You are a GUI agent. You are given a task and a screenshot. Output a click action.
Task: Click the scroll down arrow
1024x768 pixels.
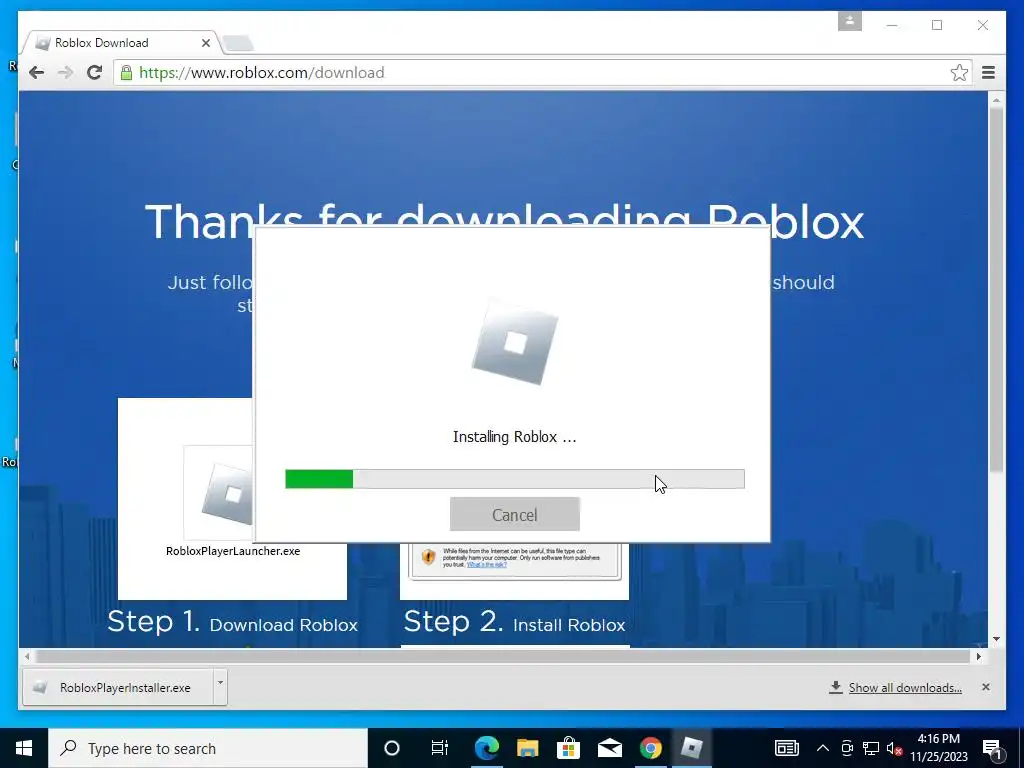click(996, 639)
